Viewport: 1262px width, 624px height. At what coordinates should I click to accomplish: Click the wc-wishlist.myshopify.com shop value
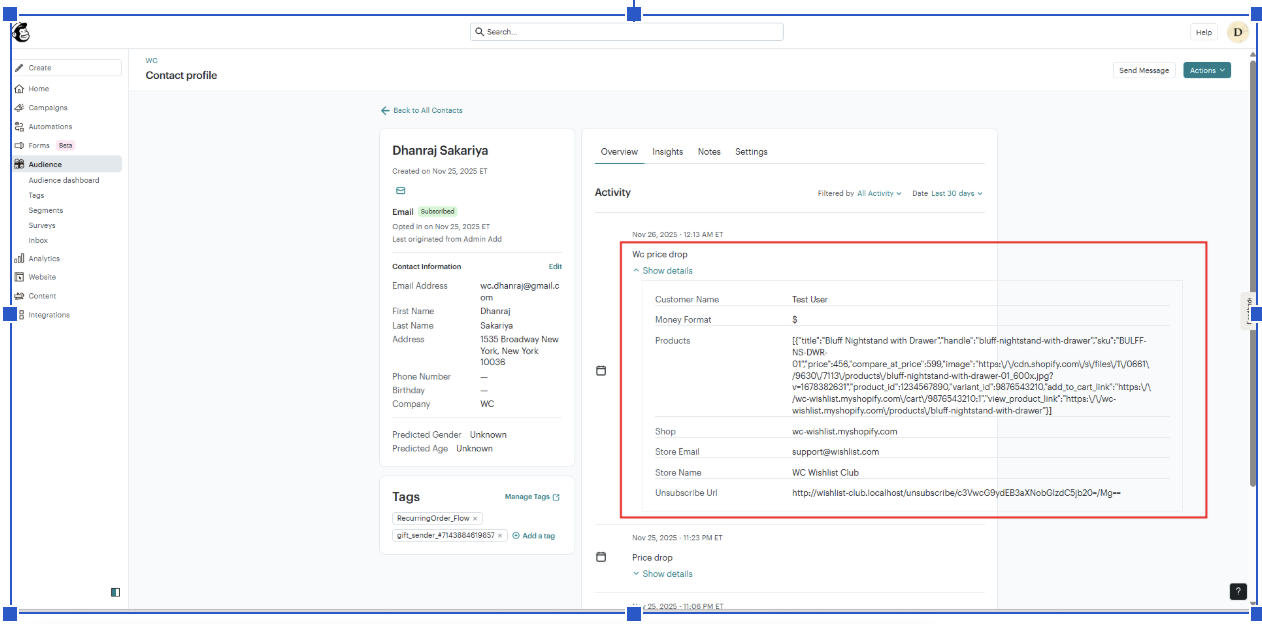pos(844,432)
